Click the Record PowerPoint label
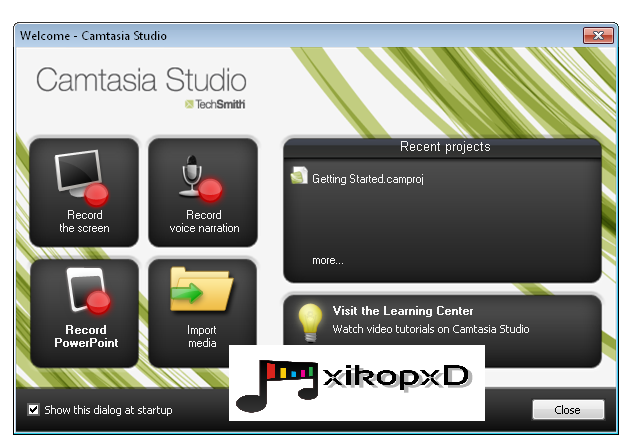This screenshot has width=621, height=436. click(86, 336)
